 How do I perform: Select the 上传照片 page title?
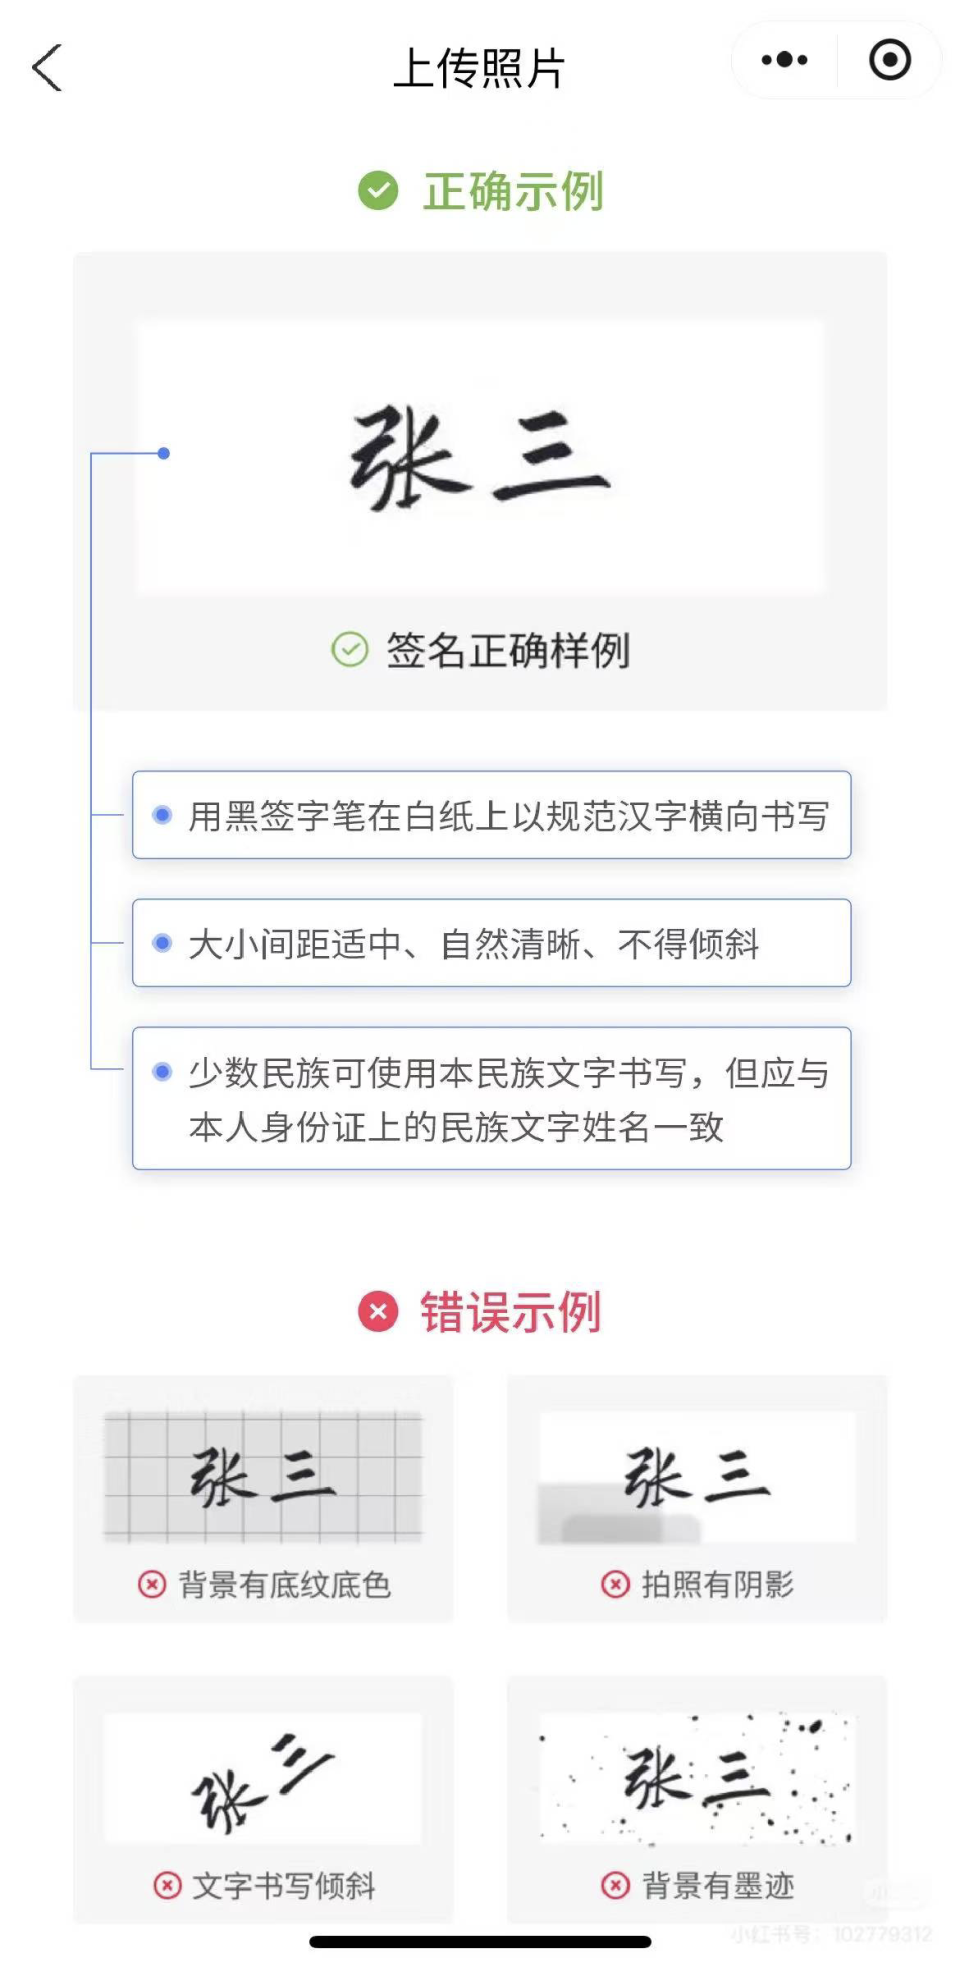pyautogui.click(x=480, y=69)
